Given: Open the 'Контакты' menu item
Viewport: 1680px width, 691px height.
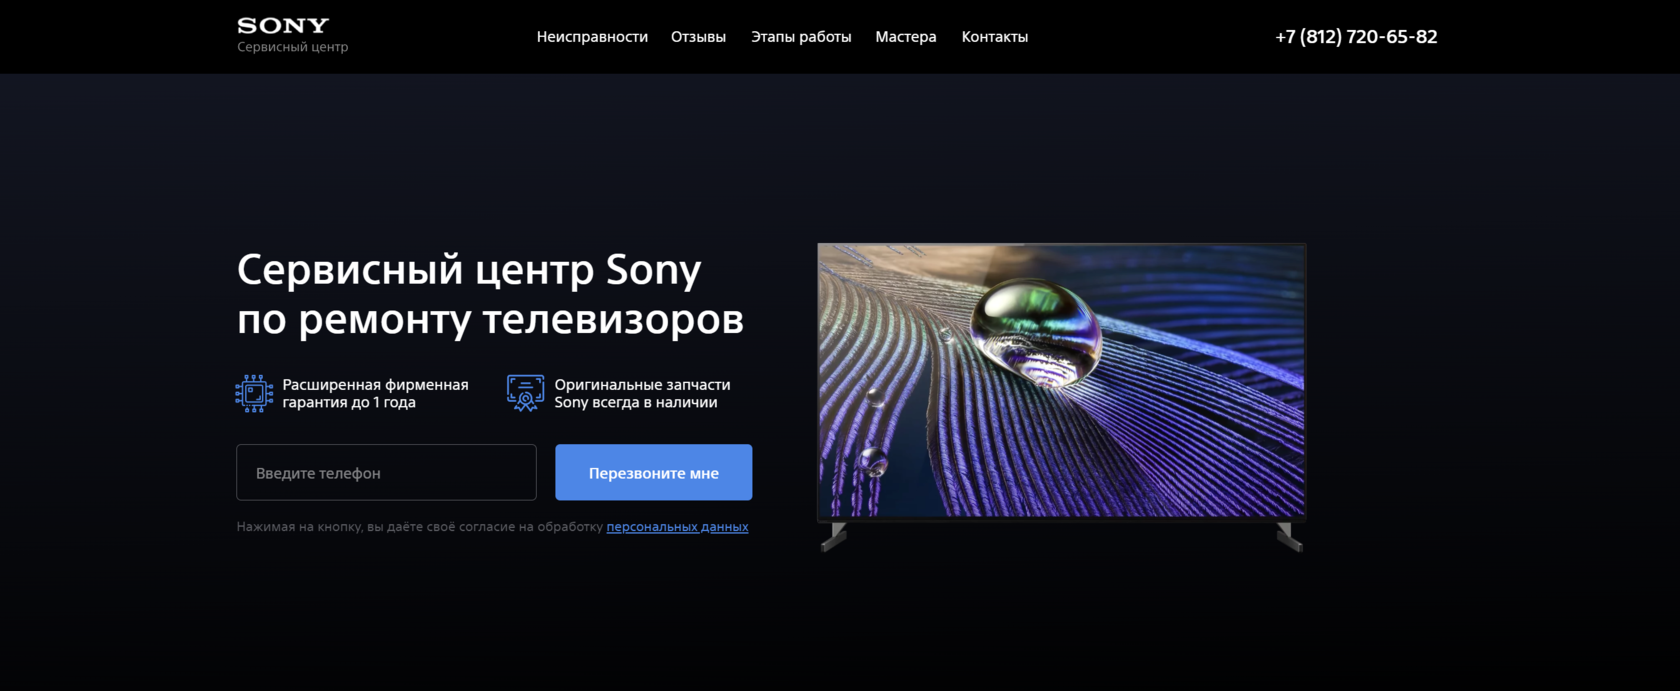Looking at the screenshot, I should (x=995, y=37).
